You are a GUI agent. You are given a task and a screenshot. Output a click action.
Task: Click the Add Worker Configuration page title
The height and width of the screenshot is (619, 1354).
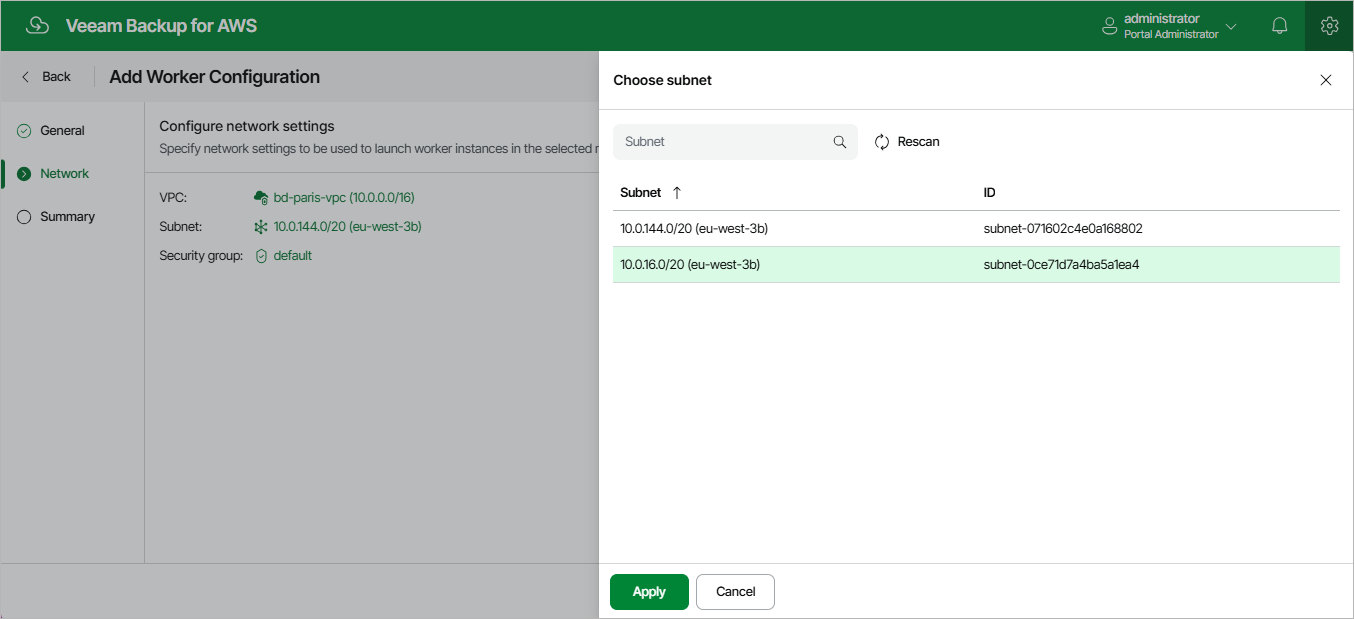[215, 77]
